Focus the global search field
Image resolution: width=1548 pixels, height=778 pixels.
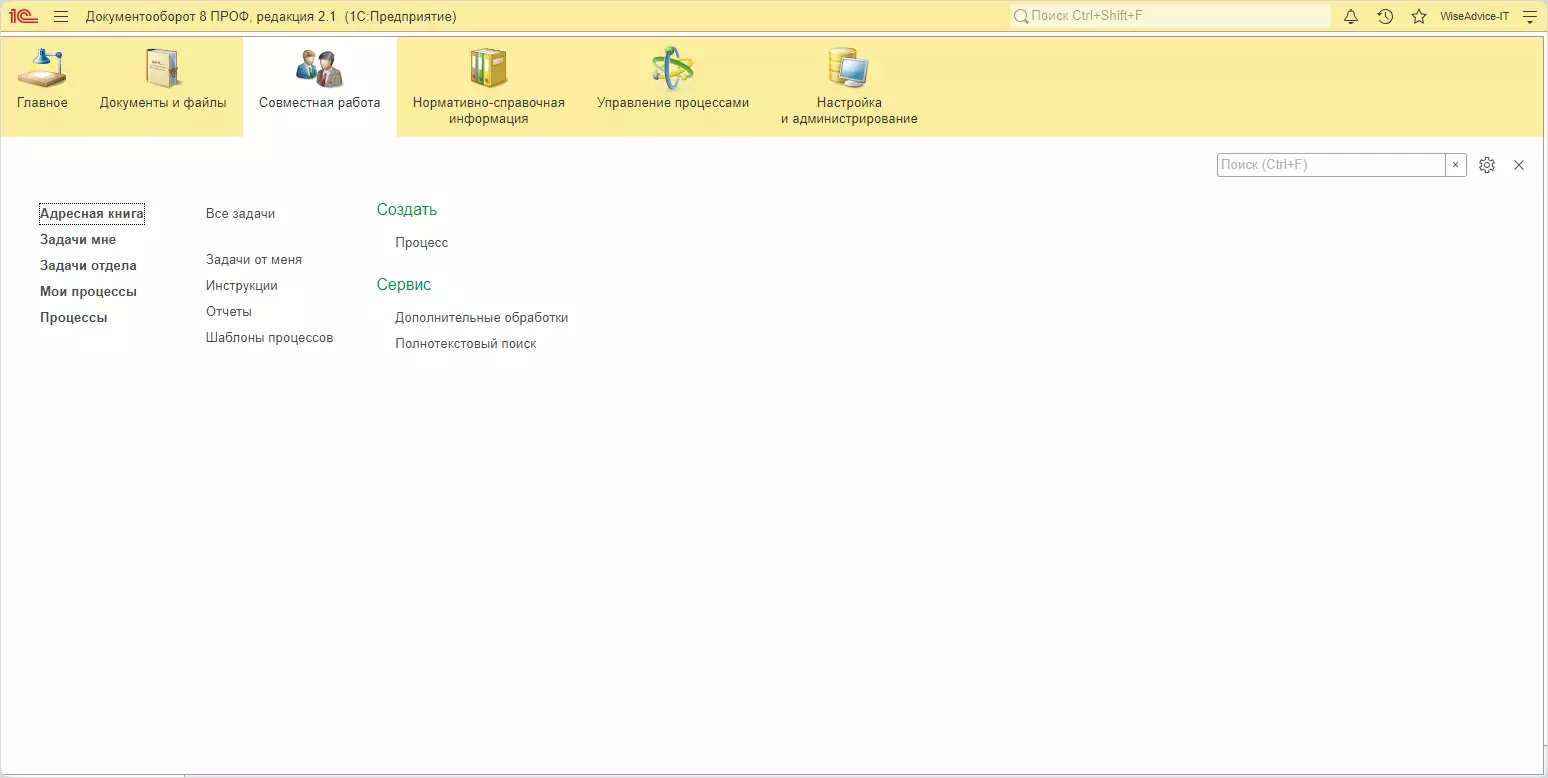(1170, 16)
